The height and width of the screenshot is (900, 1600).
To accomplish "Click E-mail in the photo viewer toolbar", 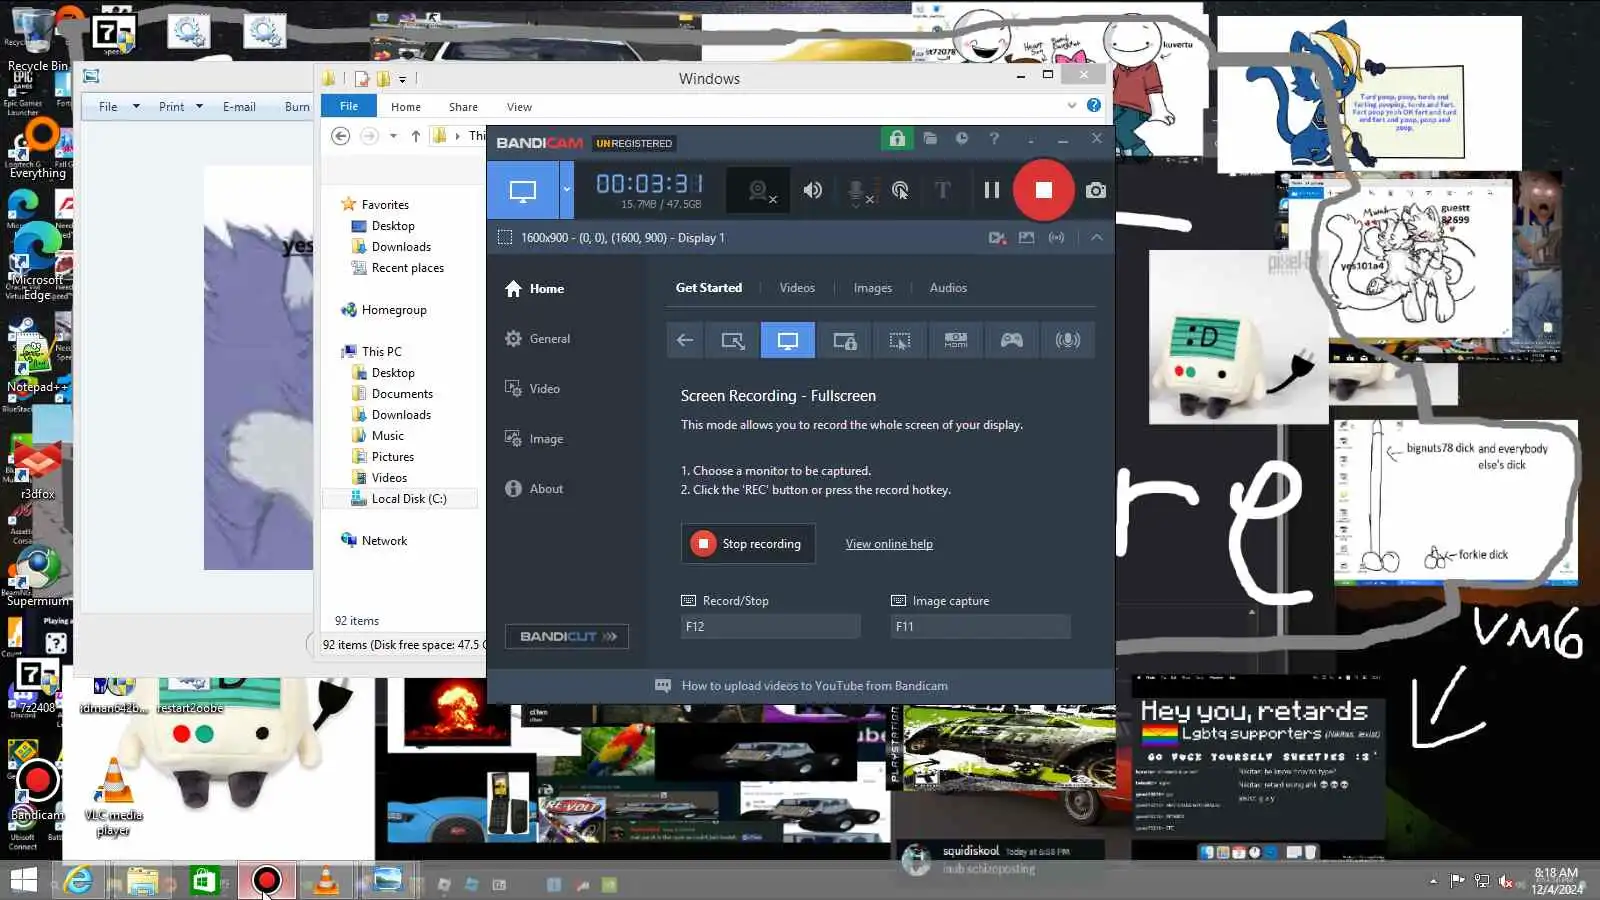I will tap(239, 107).
